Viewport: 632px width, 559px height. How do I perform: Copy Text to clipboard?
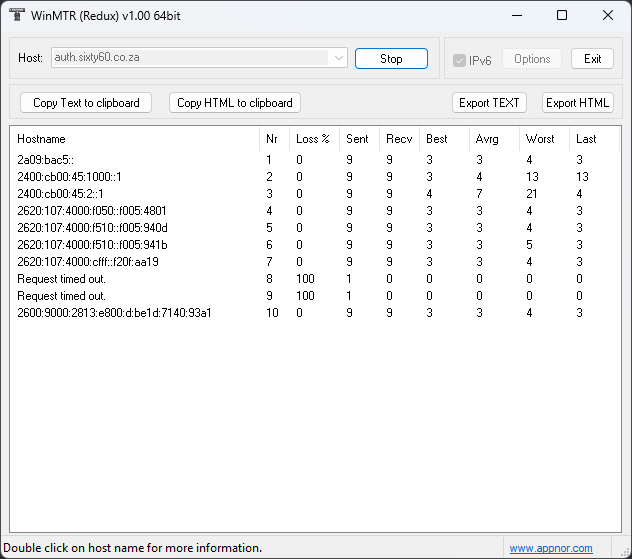click(86, 103)
